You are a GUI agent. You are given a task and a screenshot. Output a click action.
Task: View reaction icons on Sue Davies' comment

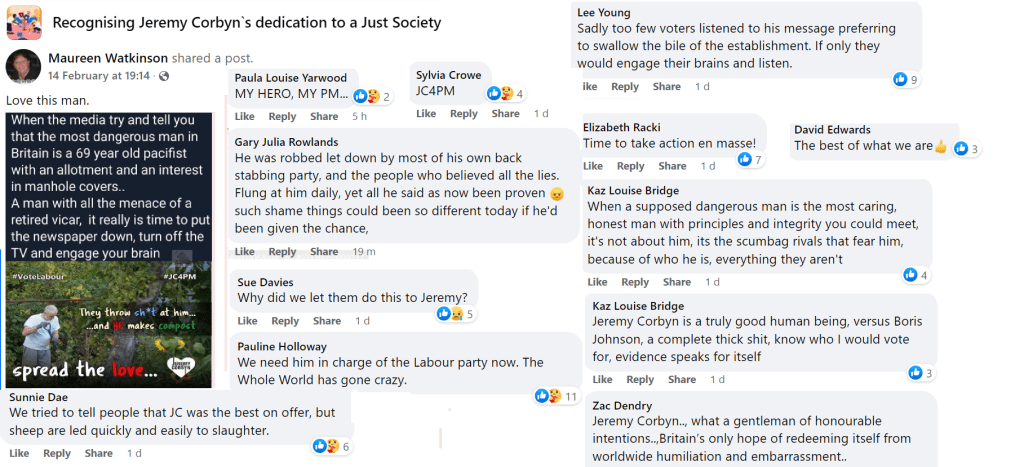coord(449,314)
